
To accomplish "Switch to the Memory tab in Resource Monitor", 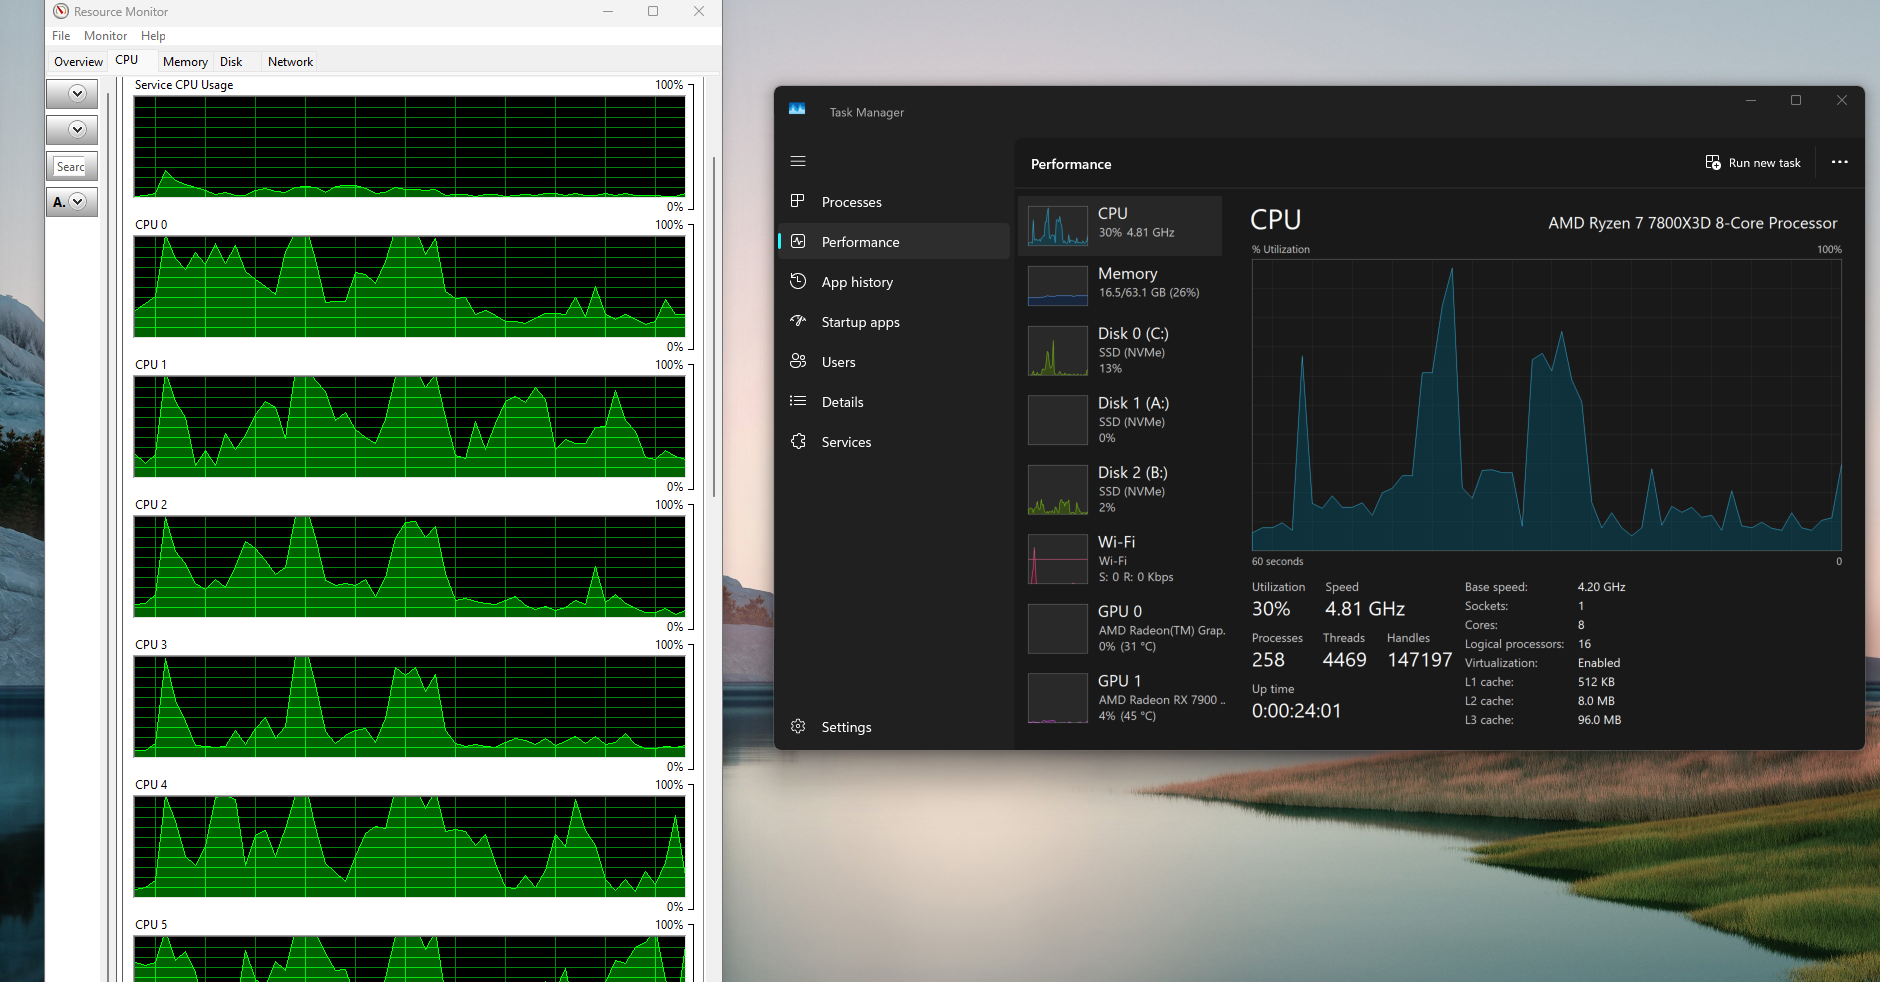I will (x=185, y=62).
